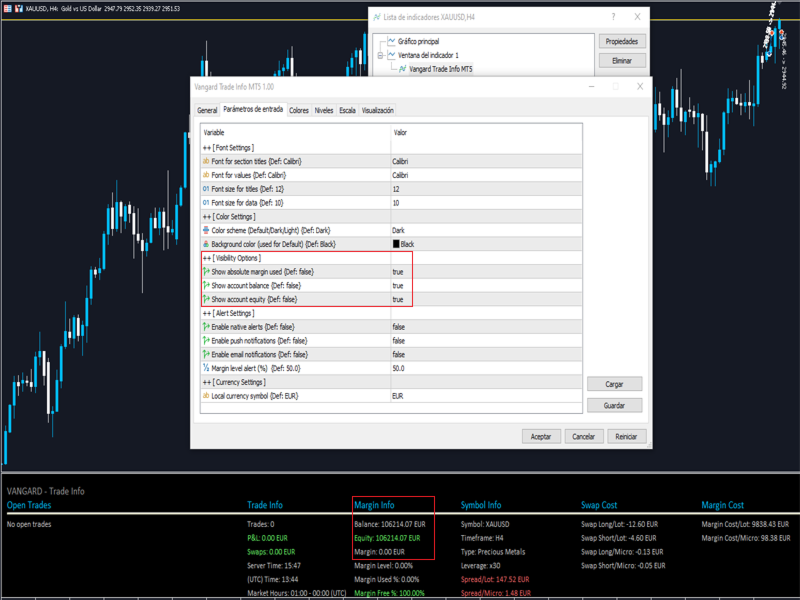Toggle Show absolute margin used value
Screen dimensions: 800x600
point(486,272)
